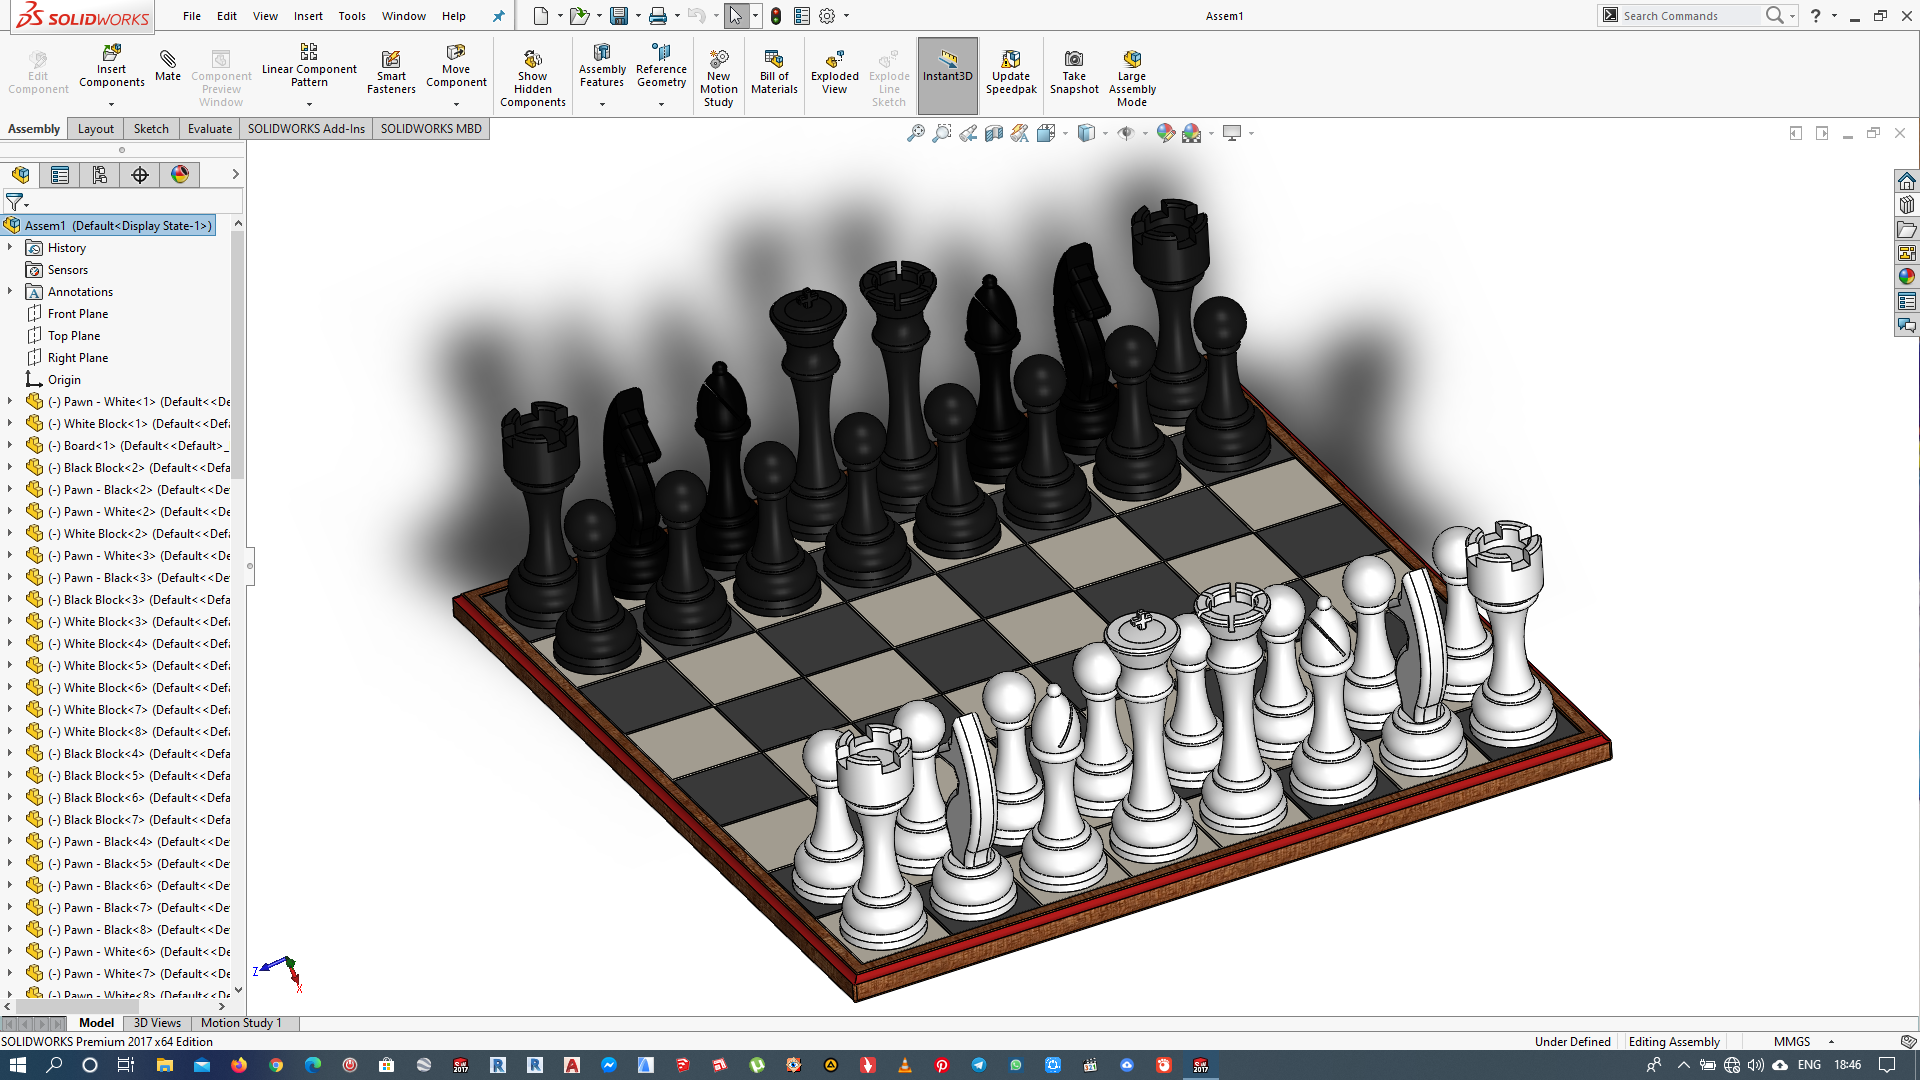Toggle the Instant3D button
Viewport: 1920px width, 1080px height.
pyautogui.click(x=947, y=72)
